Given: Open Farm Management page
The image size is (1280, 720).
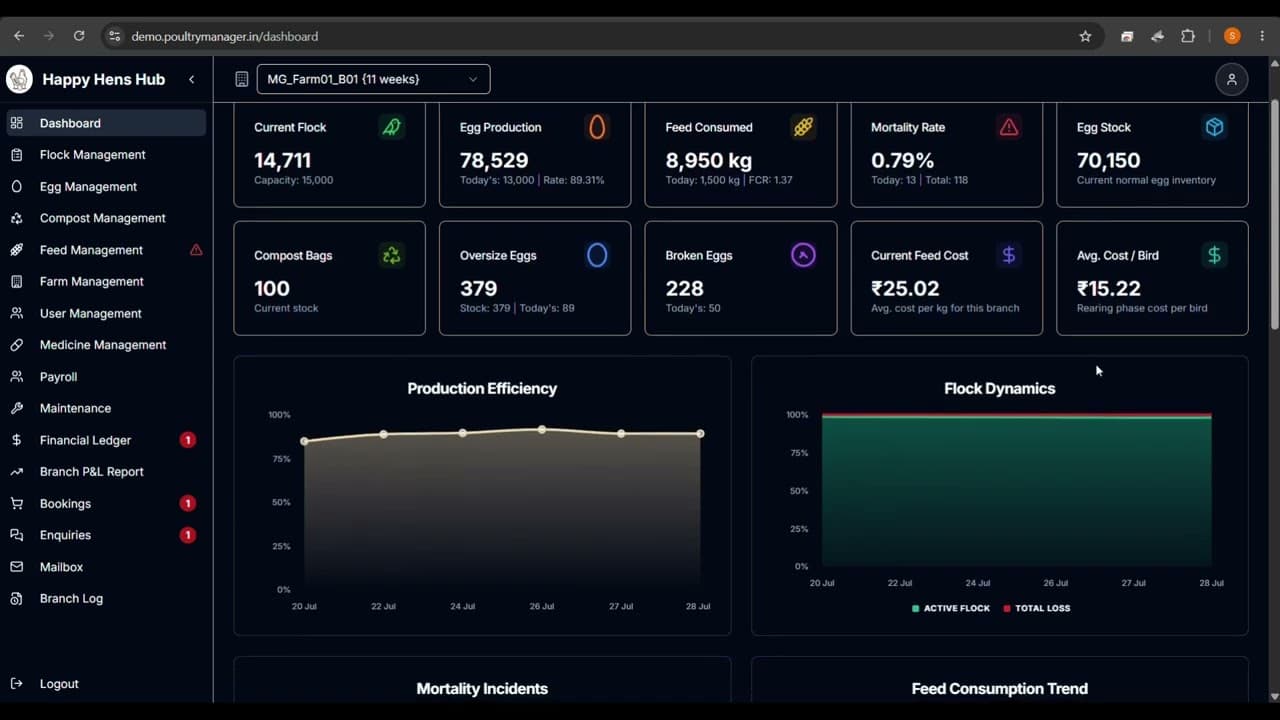Looking at the screenshot, I should [106, 282].
